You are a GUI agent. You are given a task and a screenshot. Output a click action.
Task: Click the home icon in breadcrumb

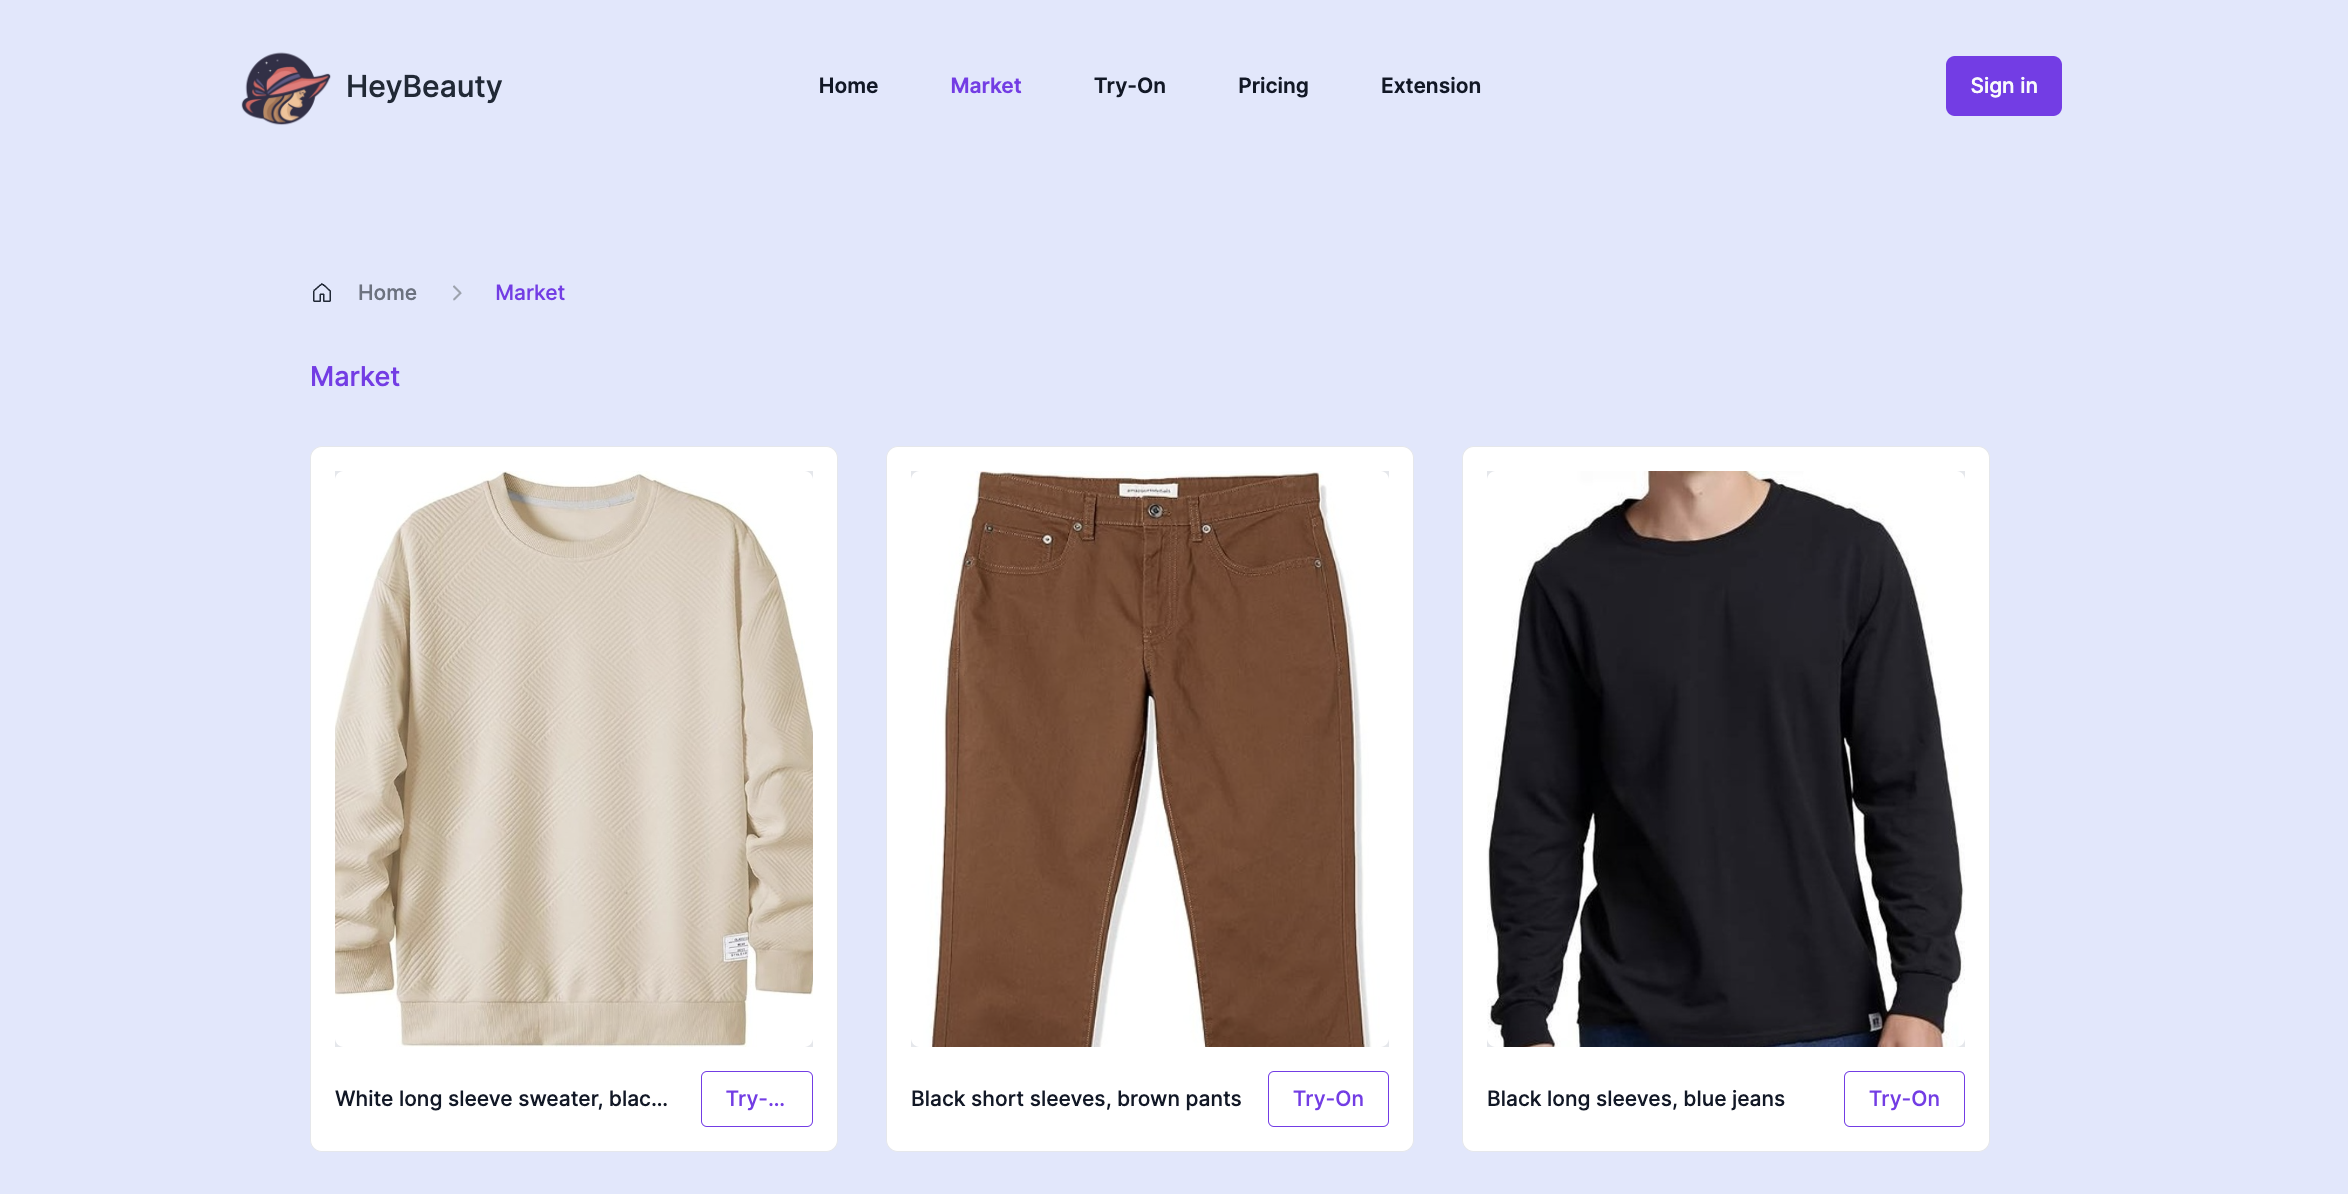(322, 293)
